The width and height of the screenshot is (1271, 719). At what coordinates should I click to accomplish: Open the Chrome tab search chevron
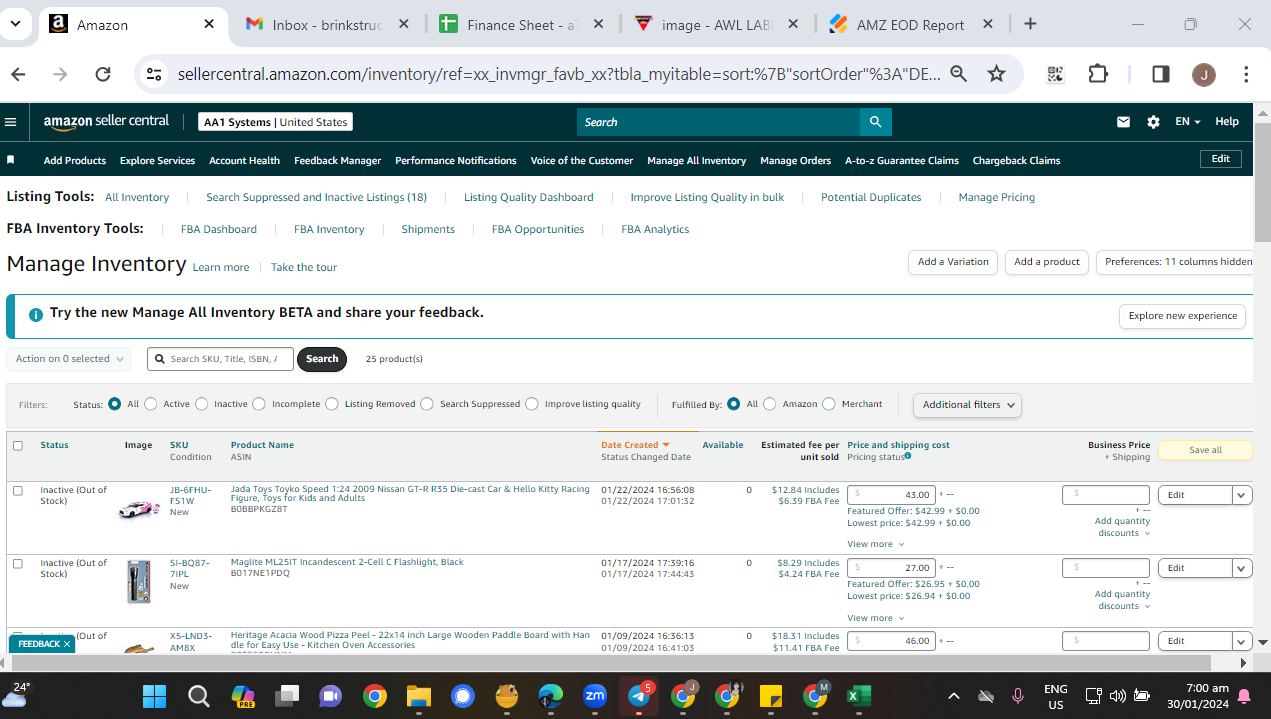(x=15, y=24)
